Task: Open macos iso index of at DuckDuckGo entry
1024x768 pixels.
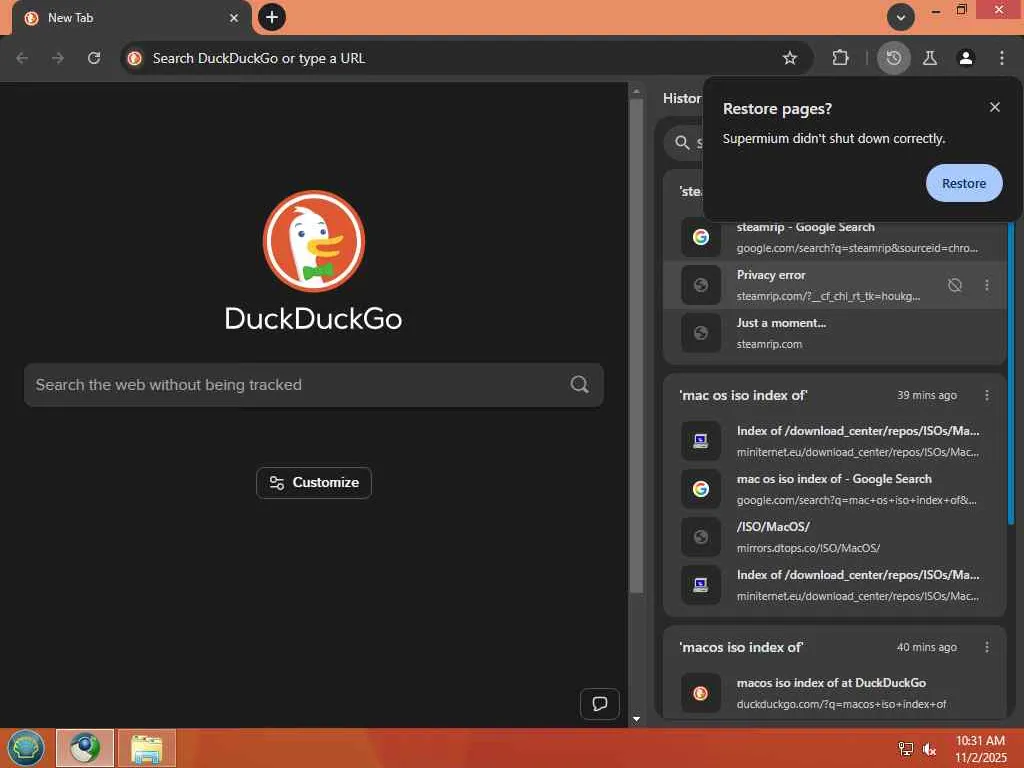Action: [x=835, y=693]
